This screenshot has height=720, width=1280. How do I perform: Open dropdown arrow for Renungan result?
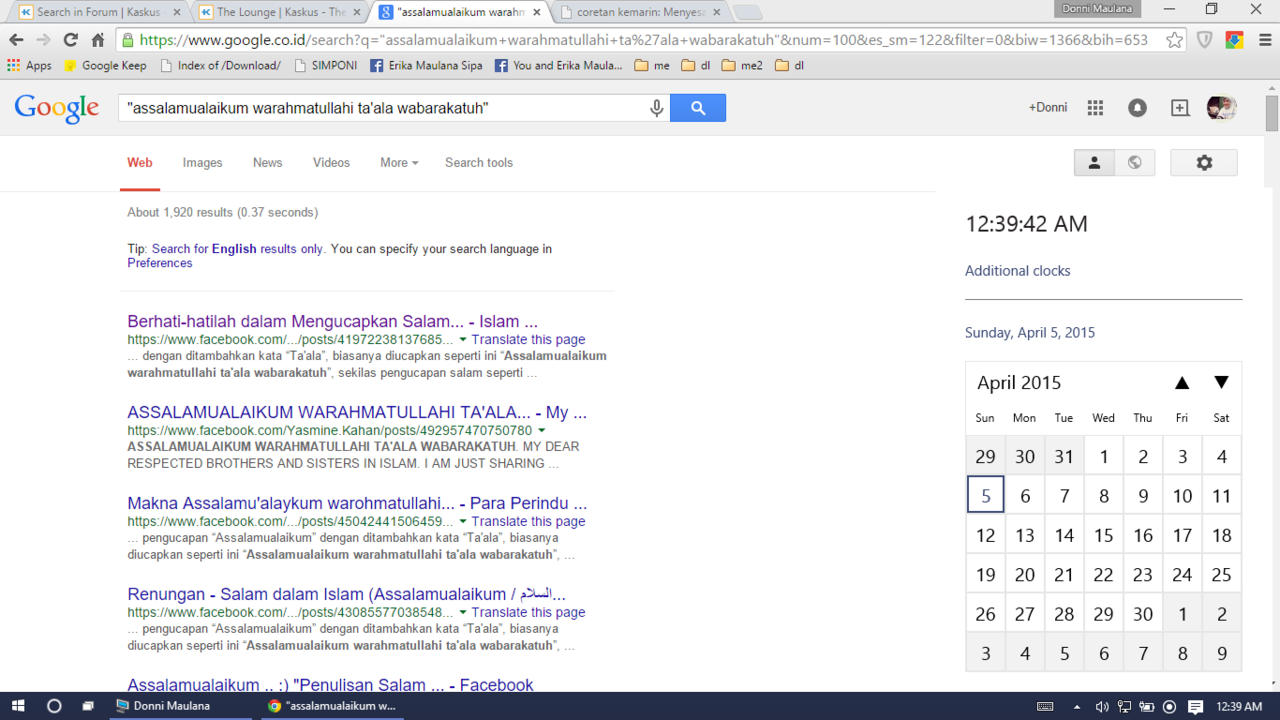click(x=463, y=613)
